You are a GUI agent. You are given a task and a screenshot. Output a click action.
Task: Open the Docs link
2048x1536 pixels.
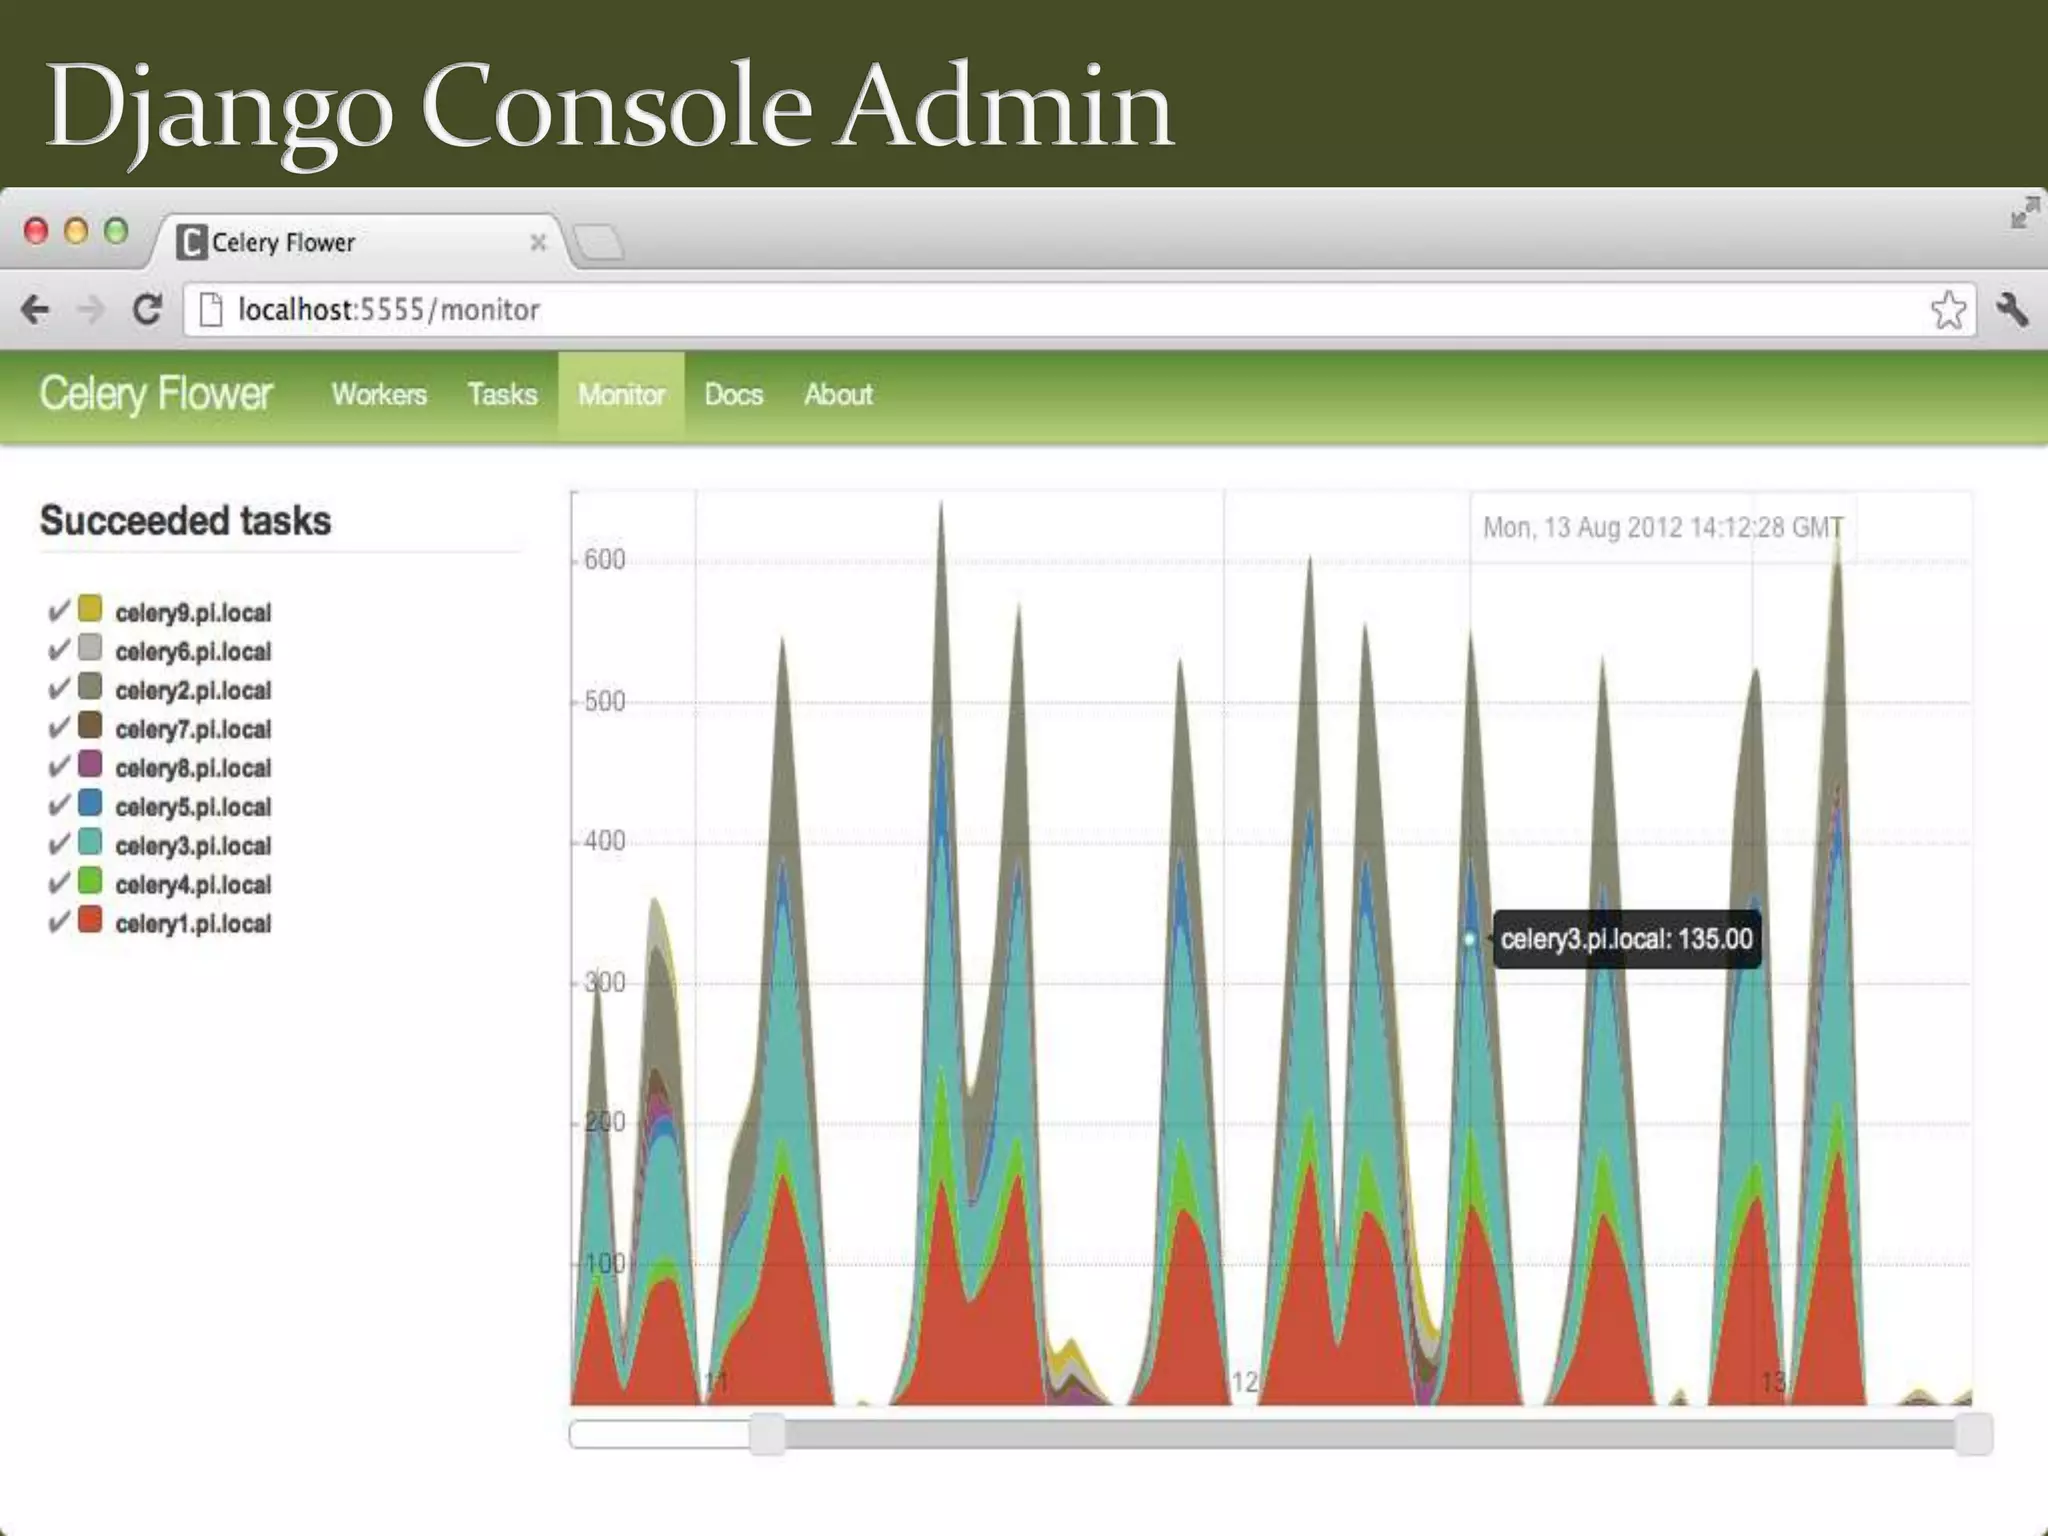tap(733, 395)
